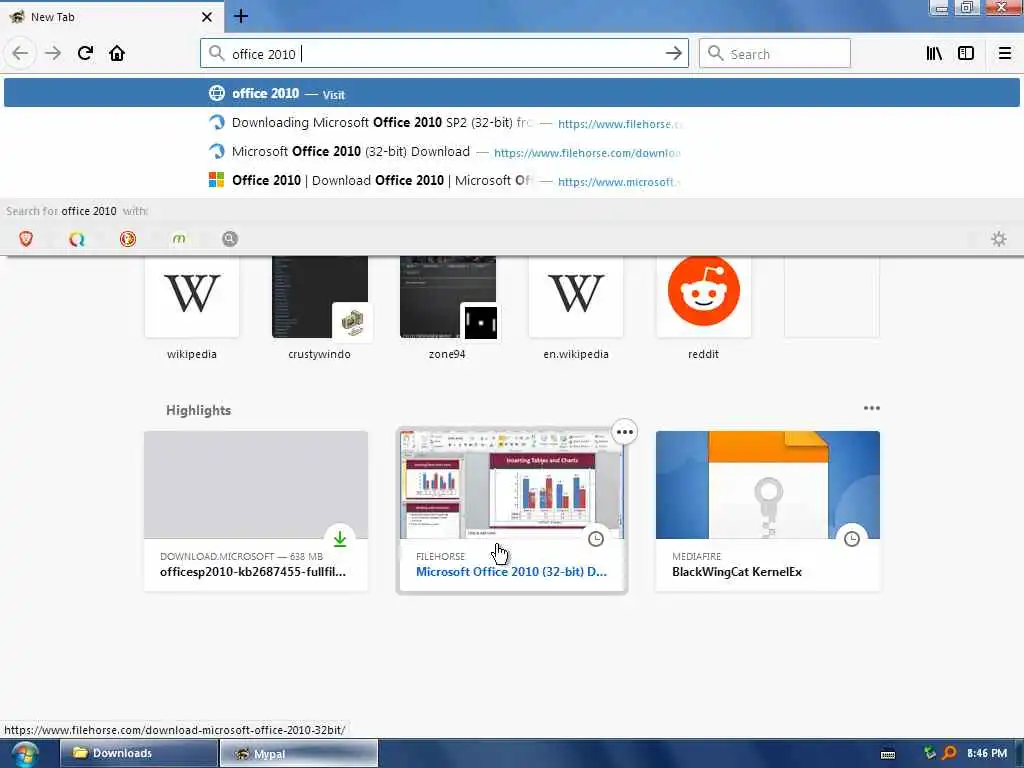Click the 'Search for office 2010 with:' label

[x=77, y=211]
